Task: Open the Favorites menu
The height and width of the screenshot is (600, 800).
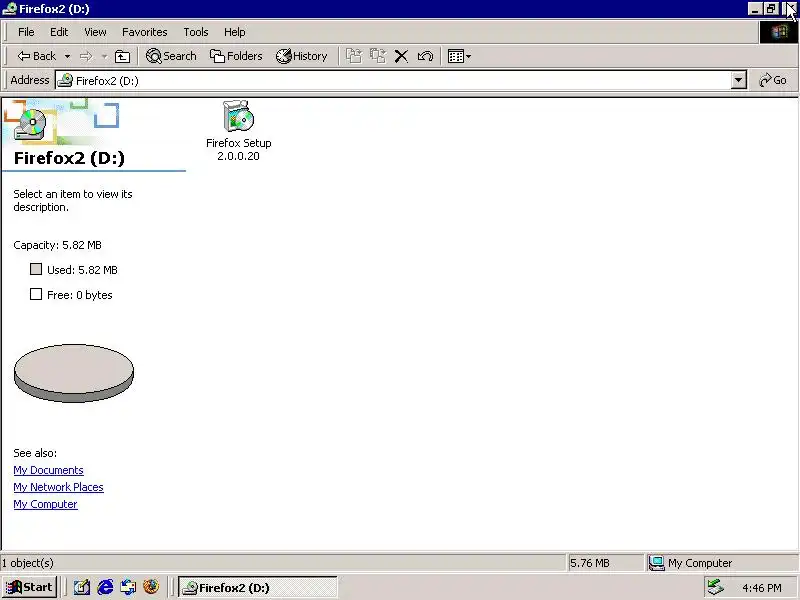Action: 144,32
